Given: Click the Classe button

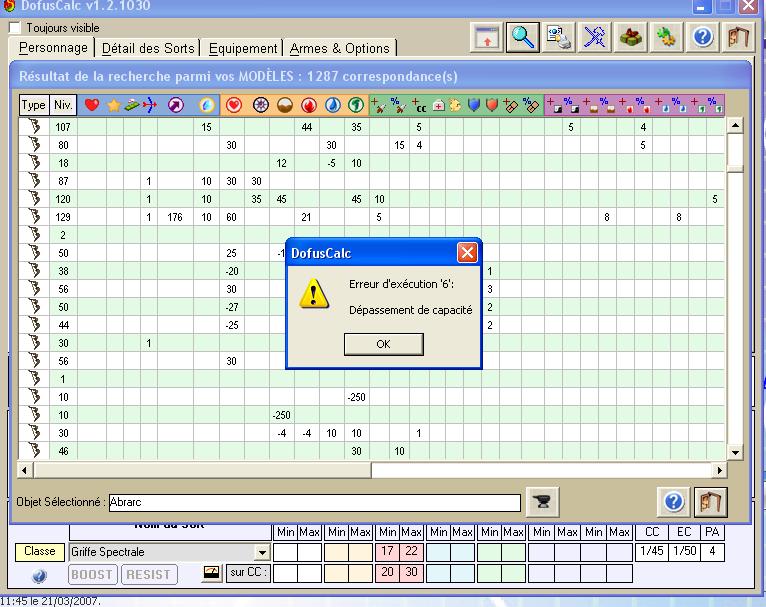Looking at the screenshot, I should click(x=40, y=551).
